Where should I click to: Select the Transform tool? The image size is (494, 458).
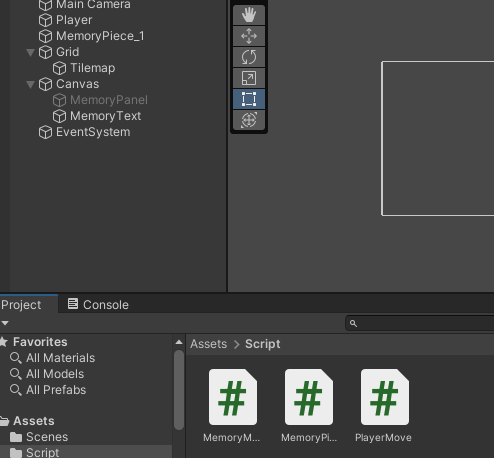(x=249, y=120)
